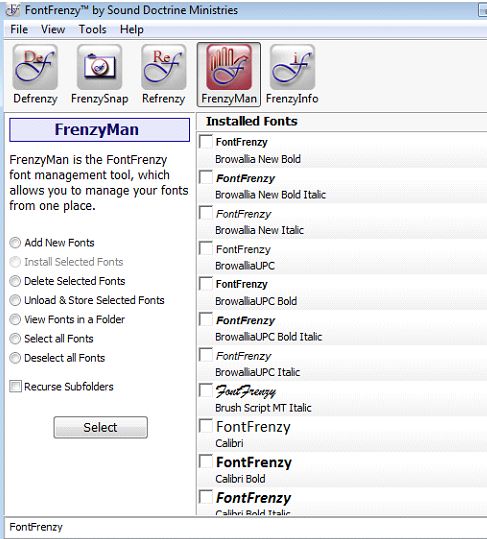The height and width of the screenshot is (539, 487).
Task: Check the Calibri font checkbox
Action: click(x=206, y=426)
